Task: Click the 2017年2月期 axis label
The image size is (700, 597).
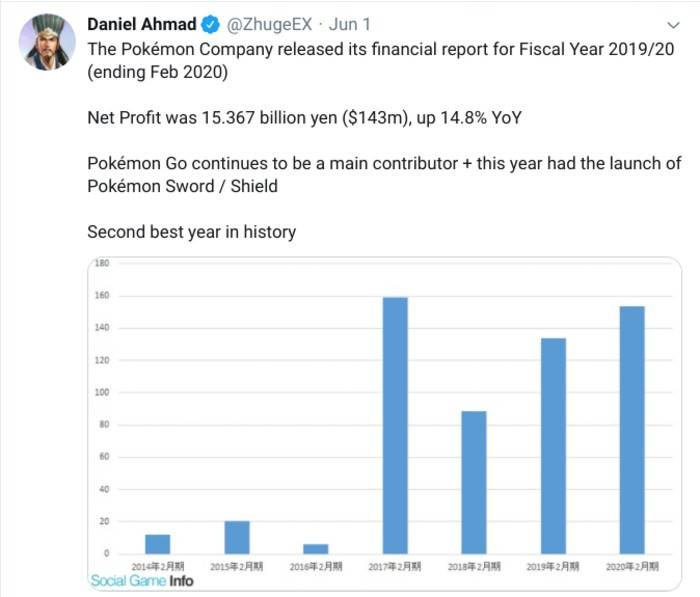Action: [395, 567]
